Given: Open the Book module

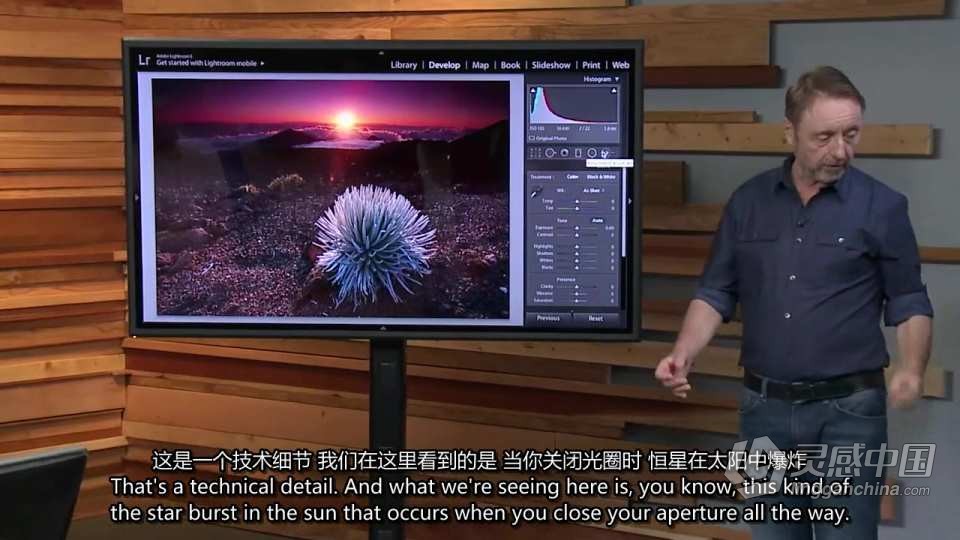Looking at the screenshot, I should [x=510, y=65].
